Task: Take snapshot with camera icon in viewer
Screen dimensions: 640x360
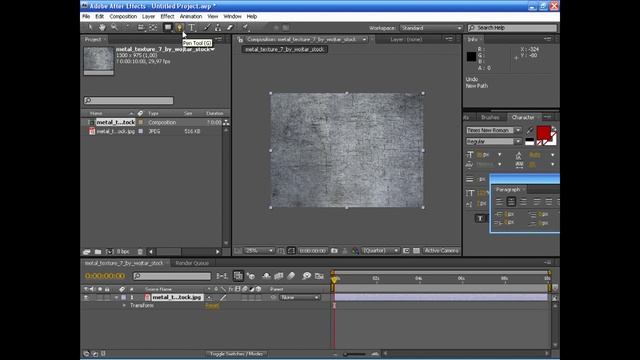Action: pos(334,251)
